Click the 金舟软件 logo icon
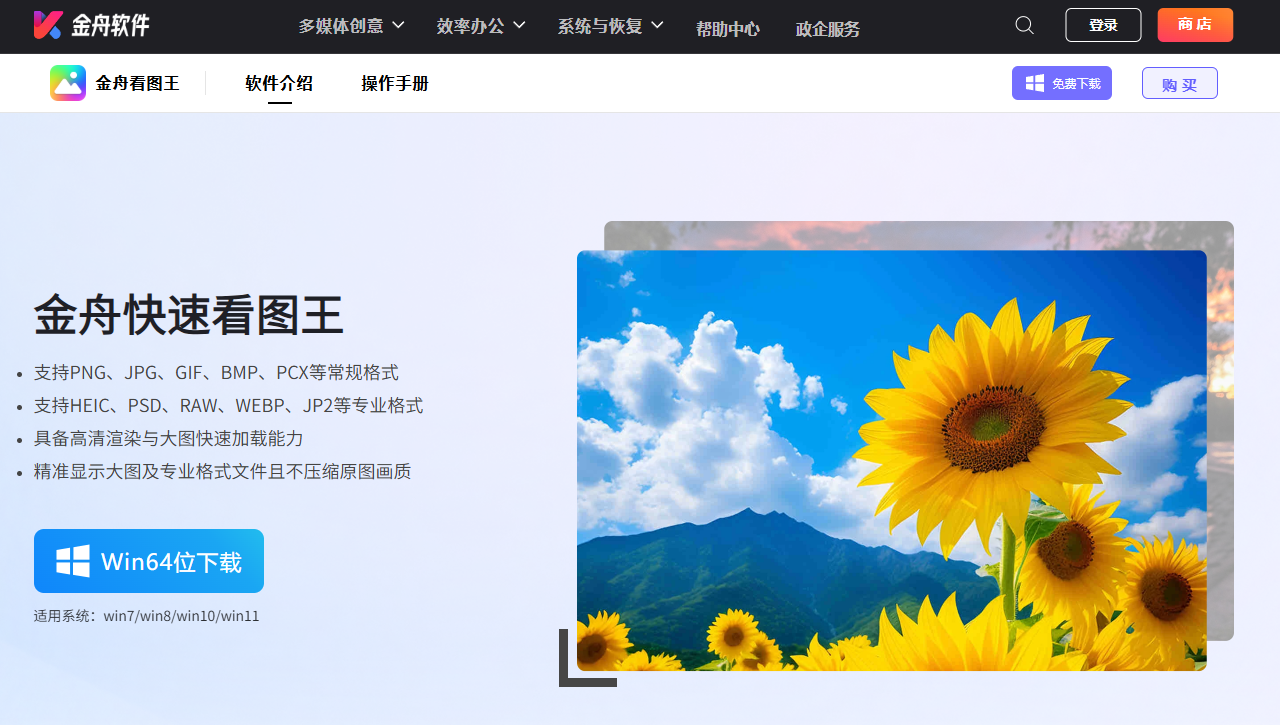 tap(48, 25)
